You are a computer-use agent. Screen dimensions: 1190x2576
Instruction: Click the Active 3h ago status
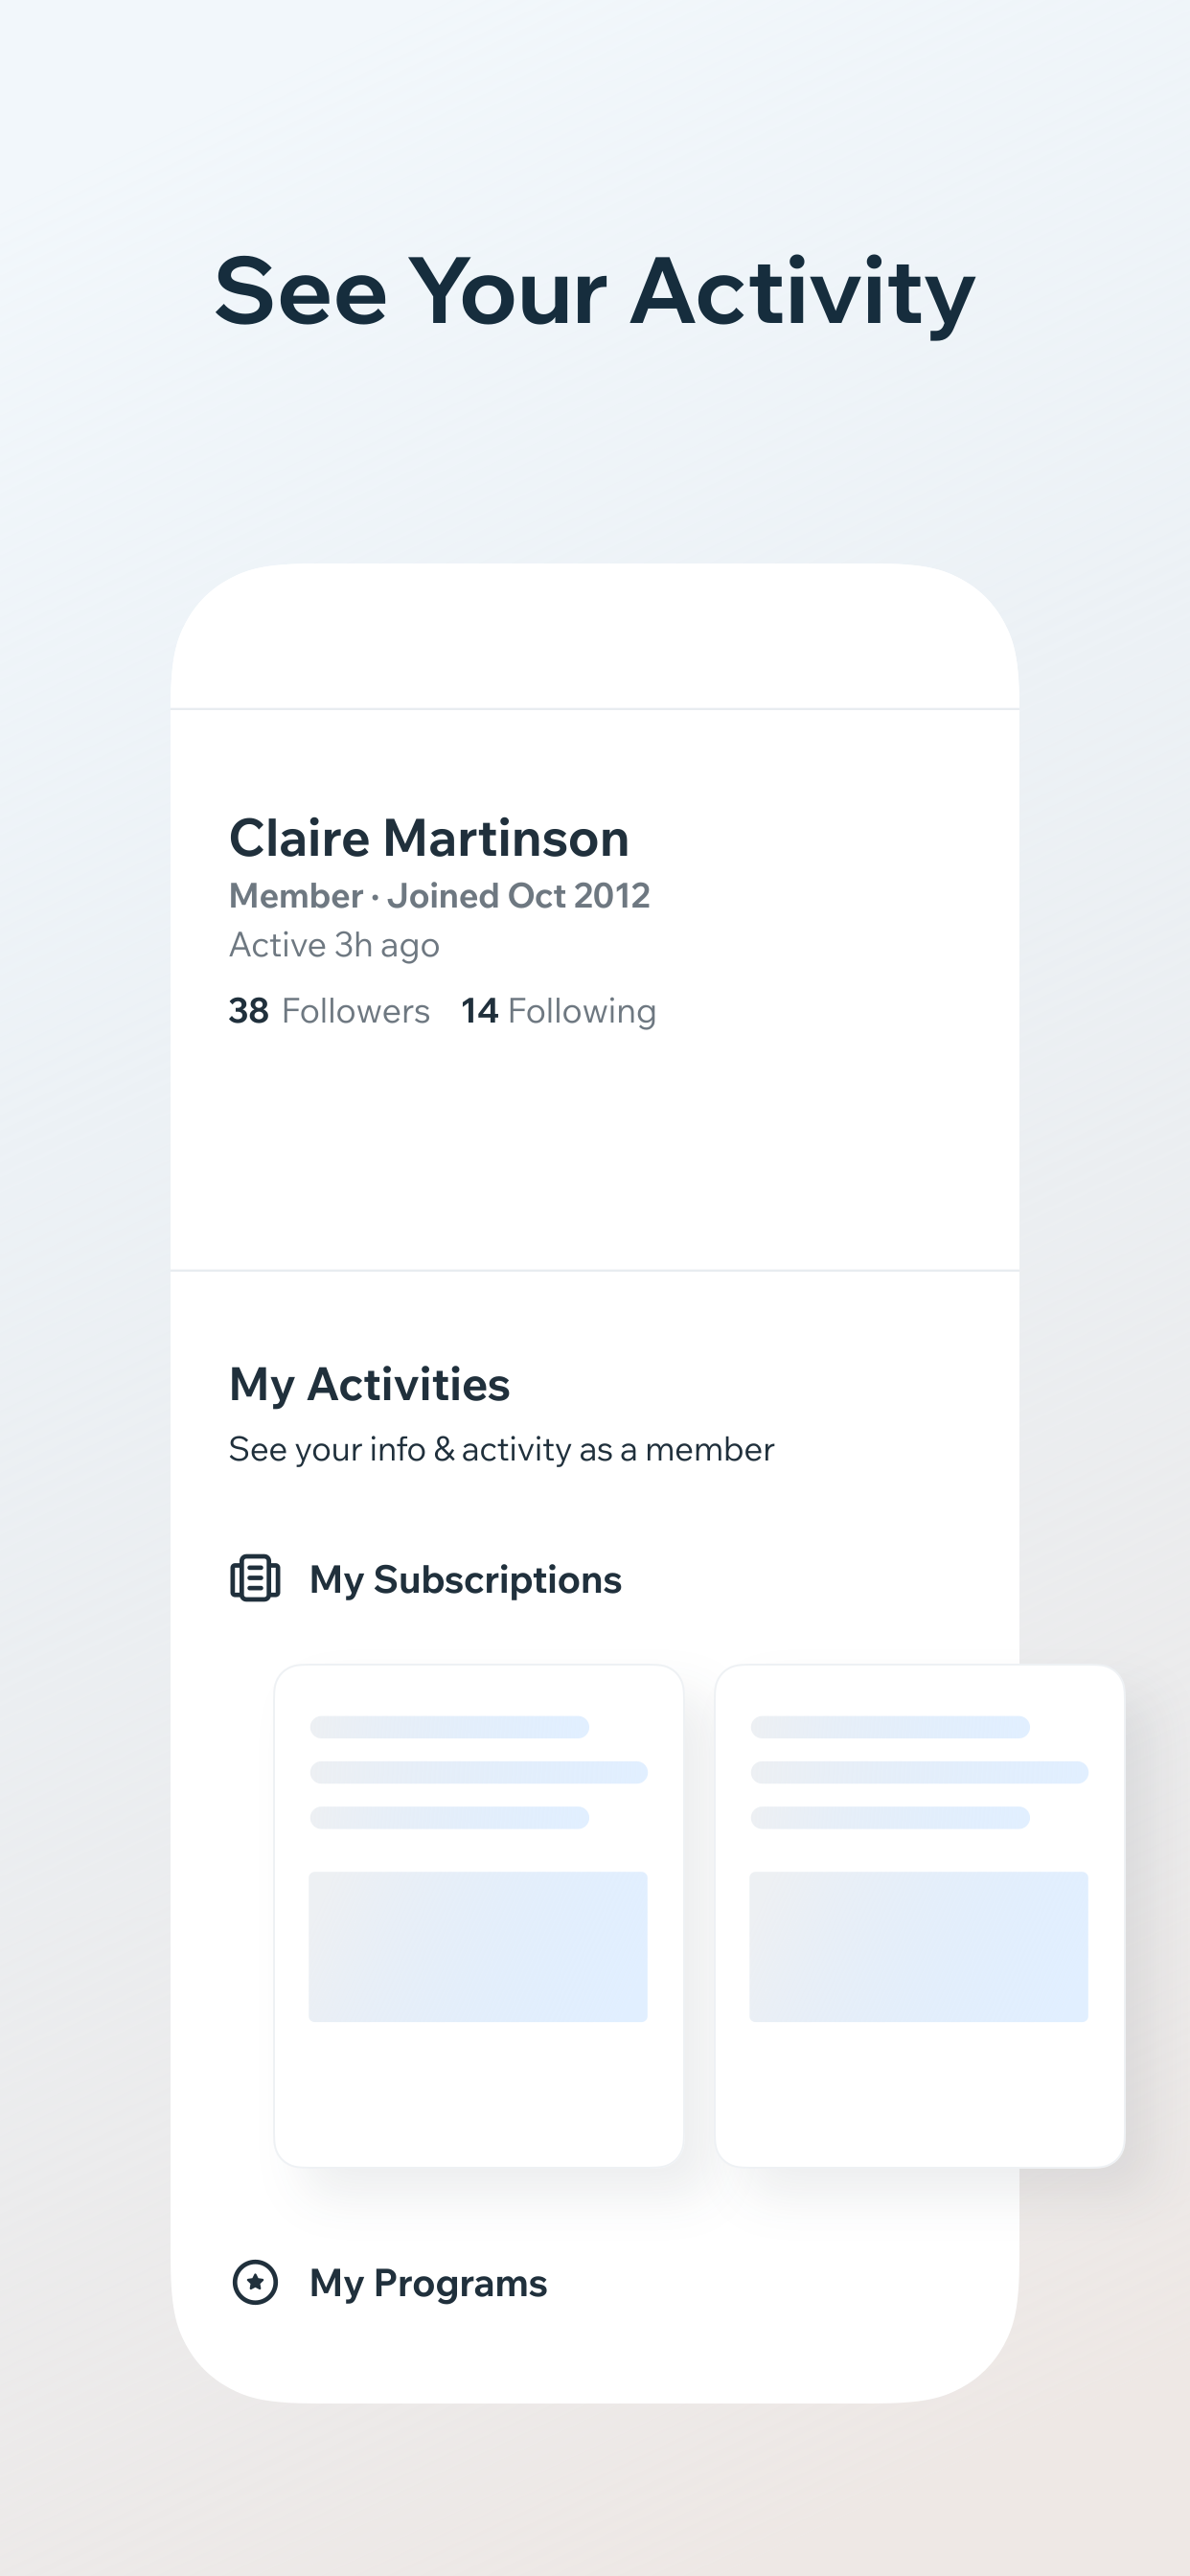(x=334, y=945)
